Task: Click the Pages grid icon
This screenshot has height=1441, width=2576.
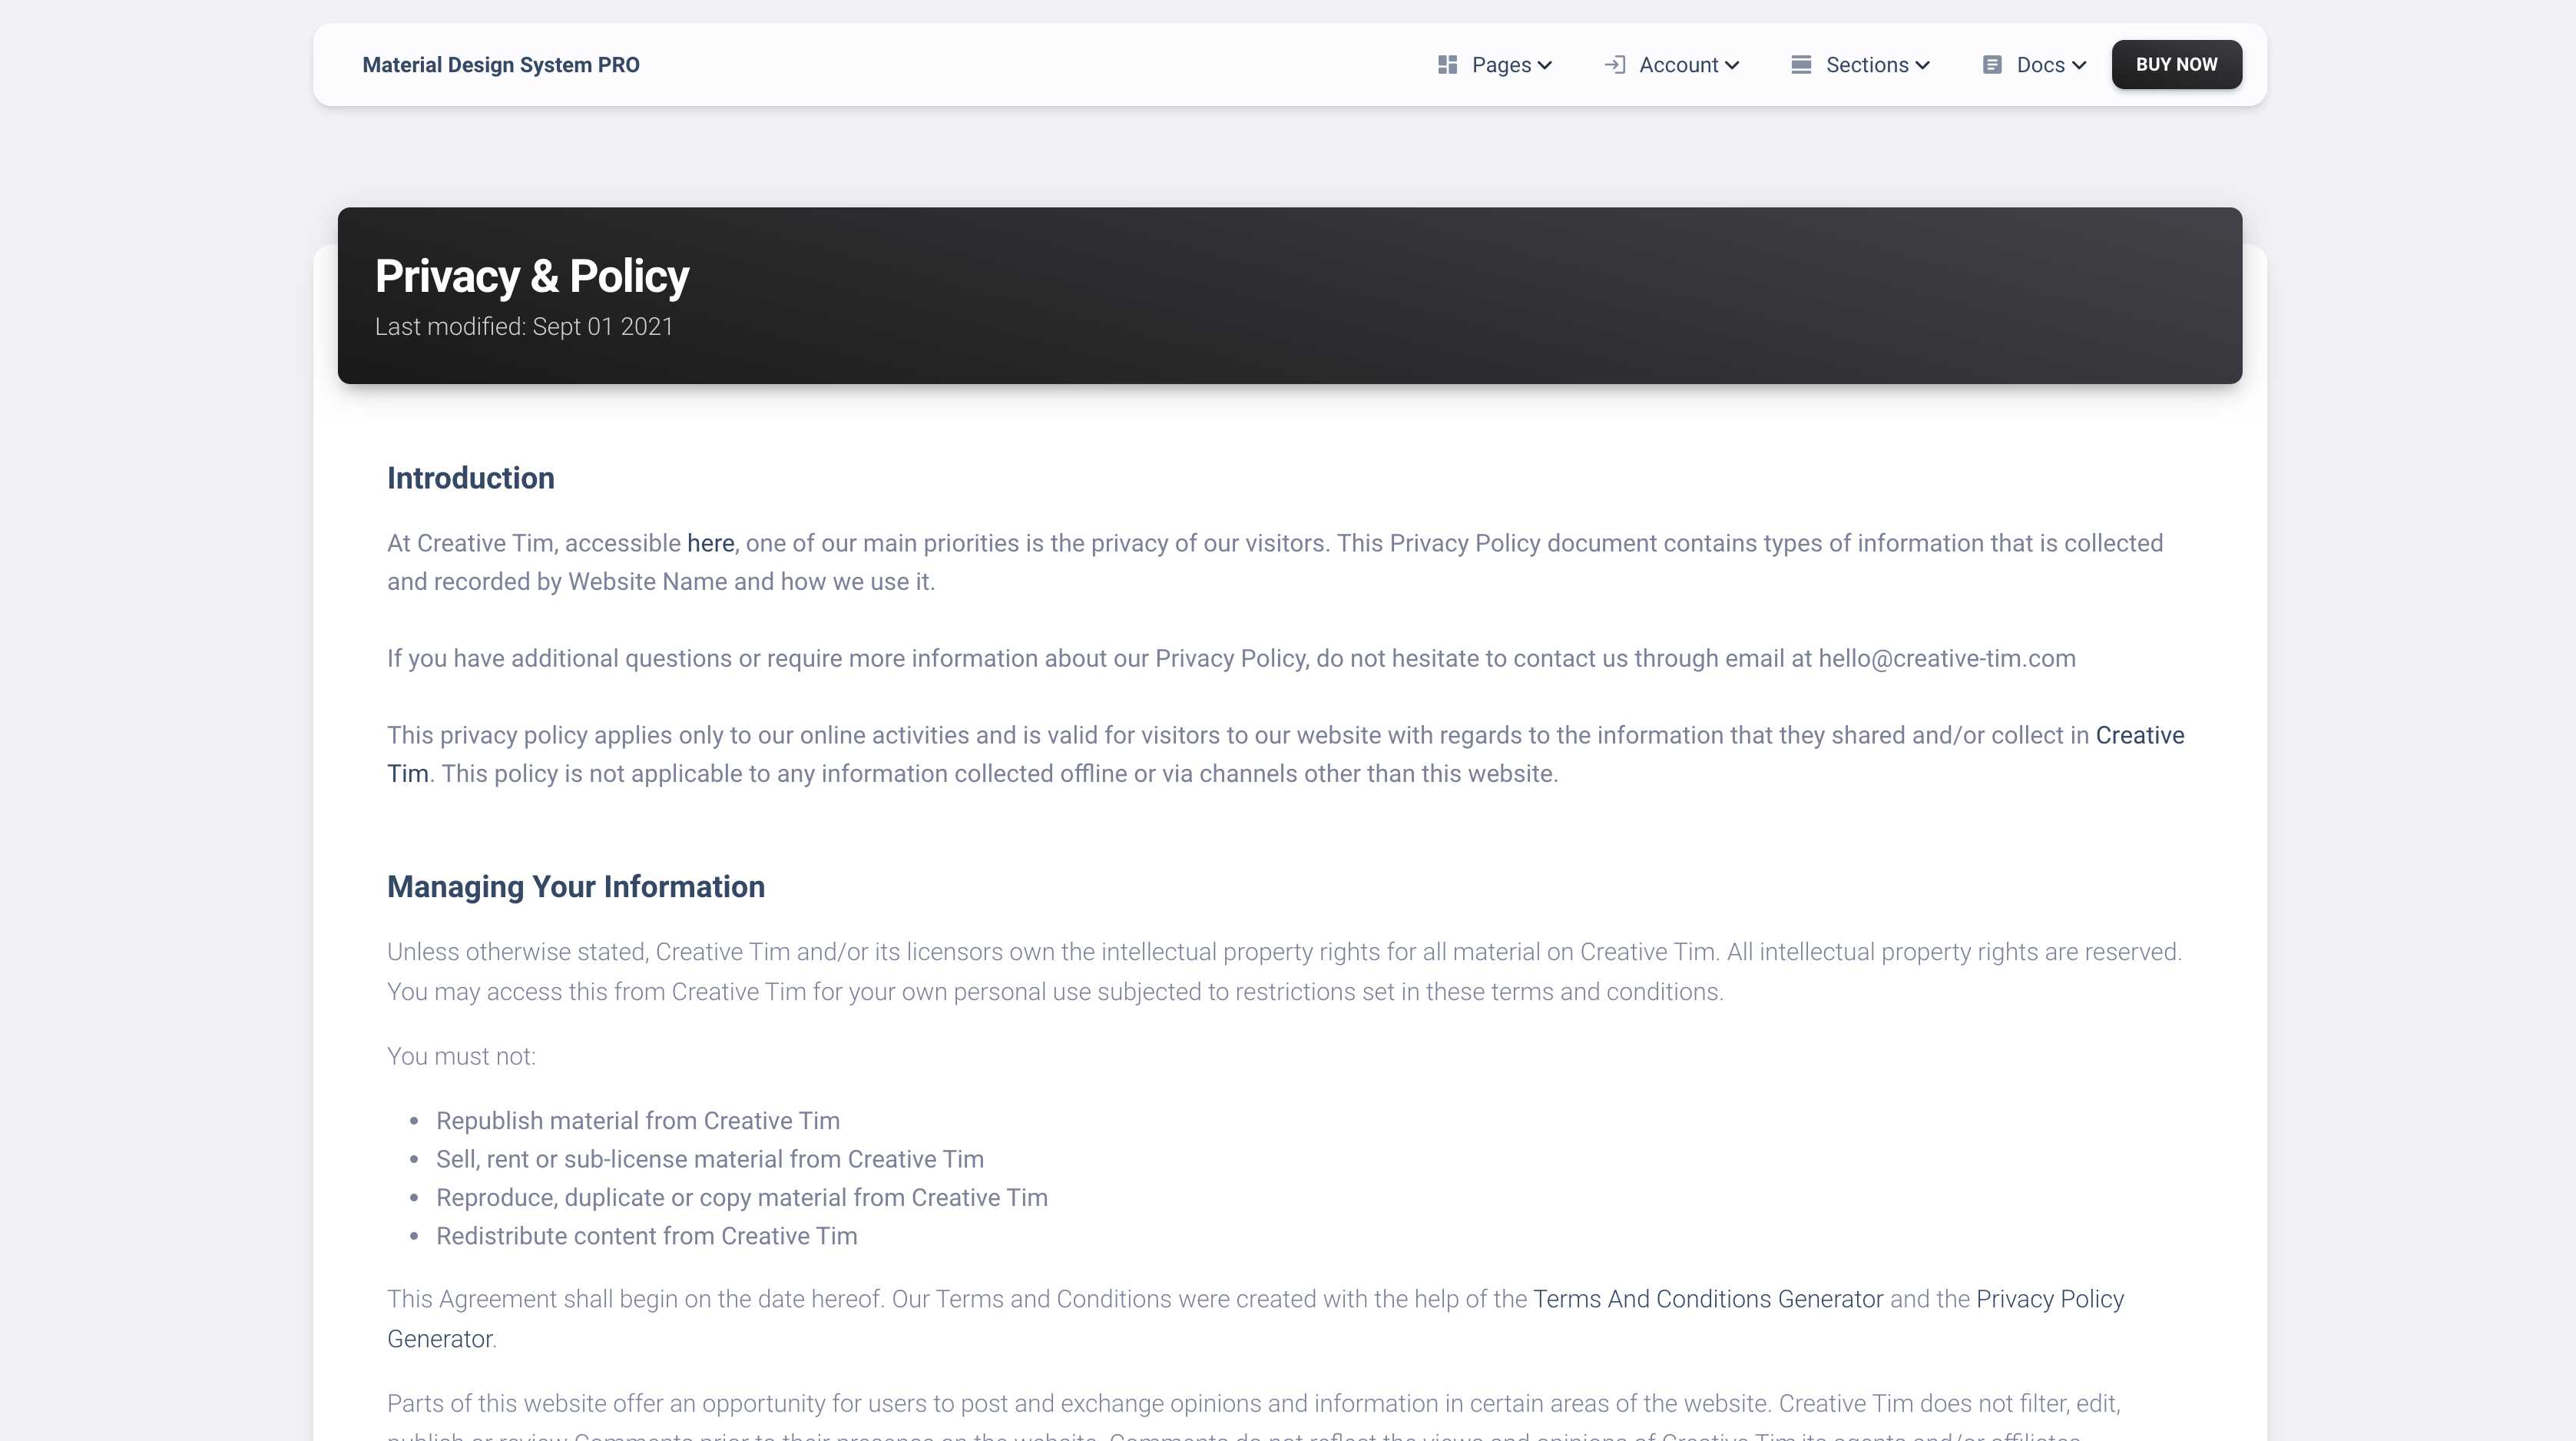Action: 1447,65
